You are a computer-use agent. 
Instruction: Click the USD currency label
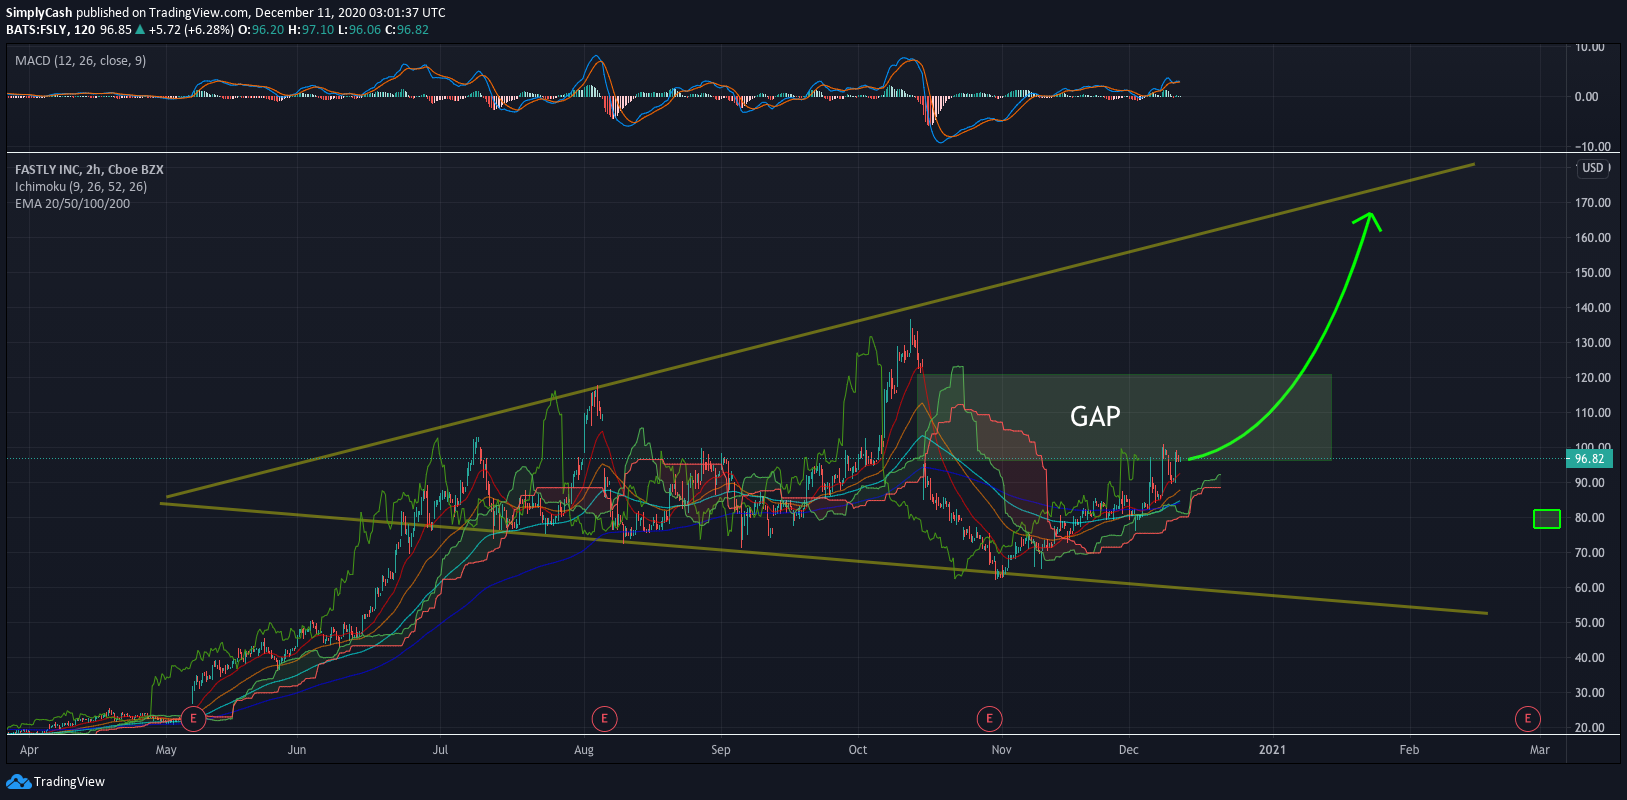coord(1593,168)
